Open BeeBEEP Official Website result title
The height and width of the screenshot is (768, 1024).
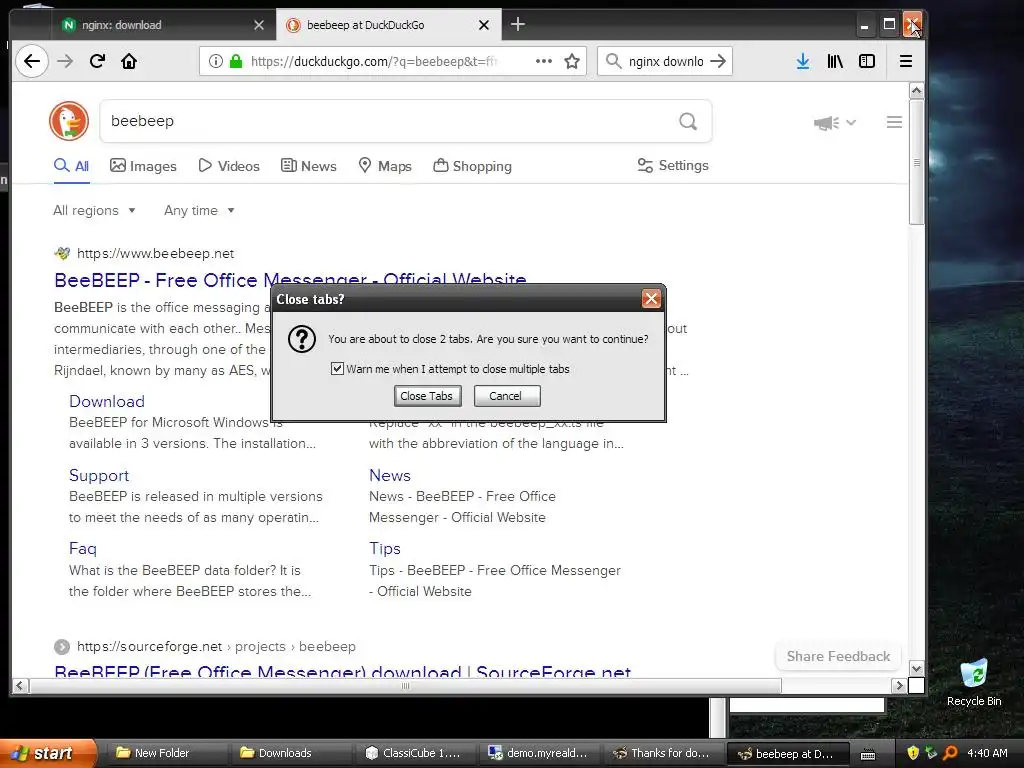pyautogui.click(x=291, y=278)
